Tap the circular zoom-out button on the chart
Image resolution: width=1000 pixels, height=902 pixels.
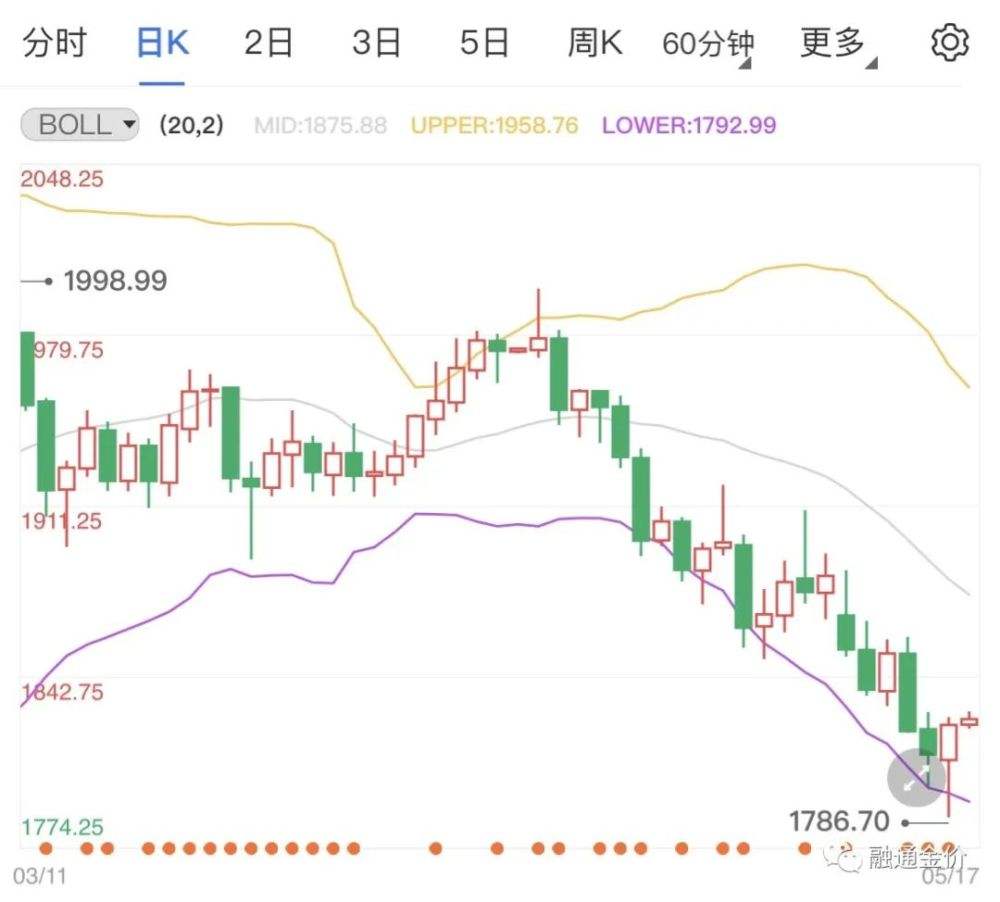(x=916, y=779)
